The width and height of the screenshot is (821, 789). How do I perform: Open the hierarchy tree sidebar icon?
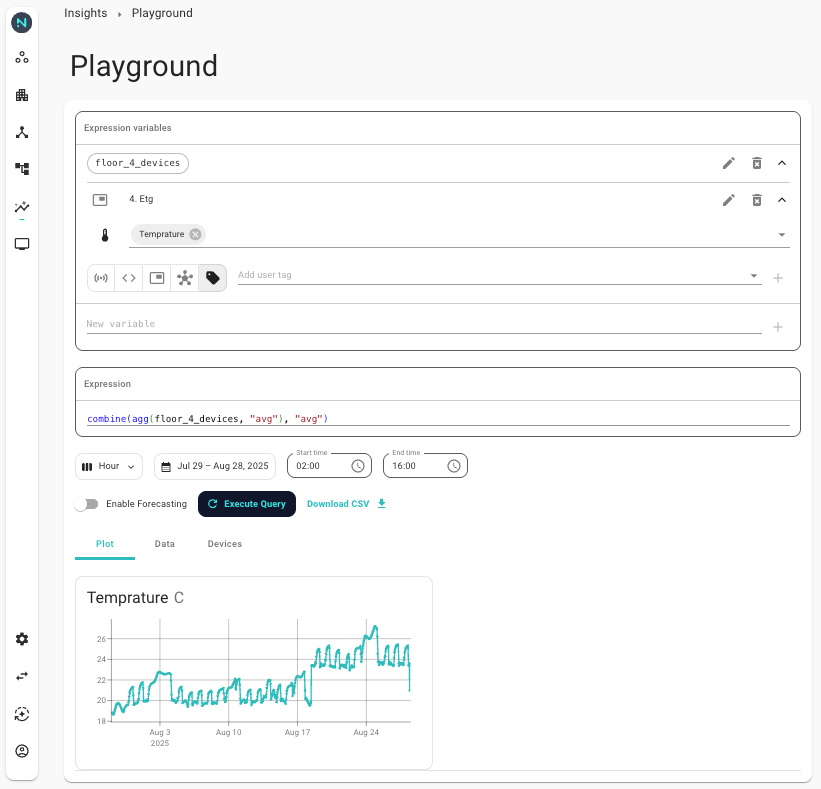tap(21, 169)
